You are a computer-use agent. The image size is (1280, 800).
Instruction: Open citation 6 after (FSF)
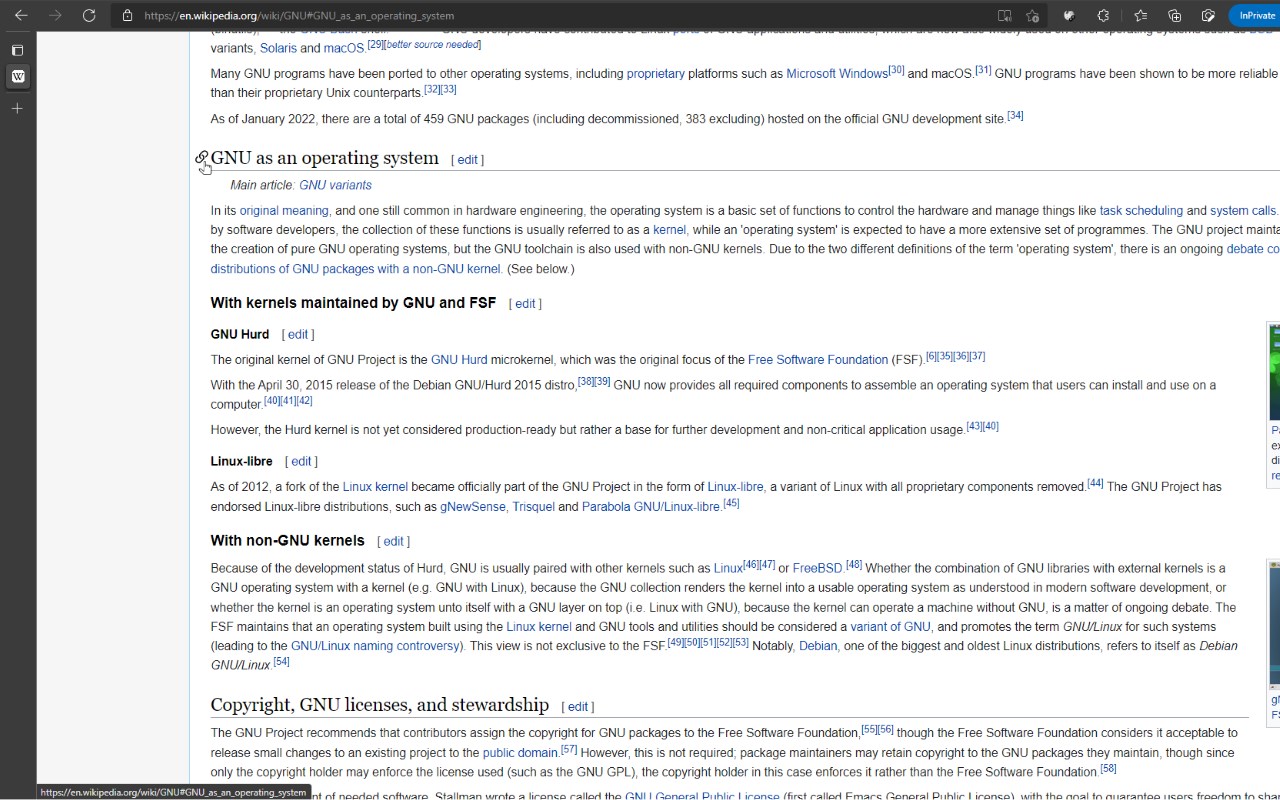931,356
